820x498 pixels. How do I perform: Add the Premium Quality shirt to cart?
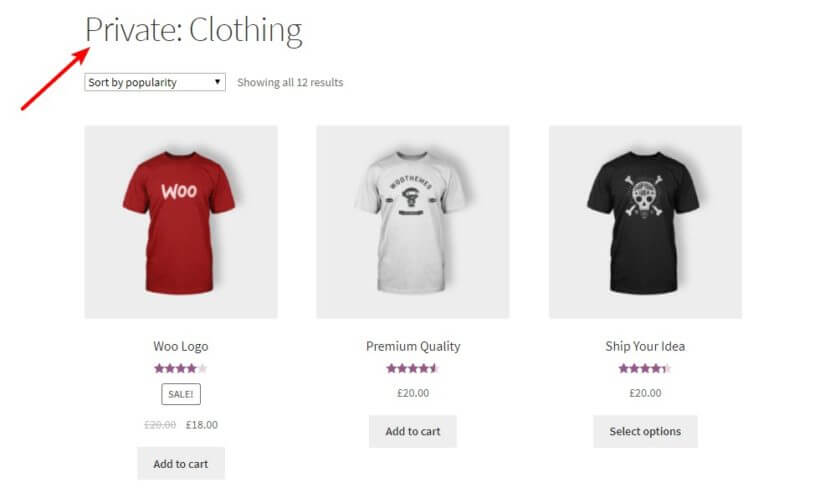click(413, 431)
